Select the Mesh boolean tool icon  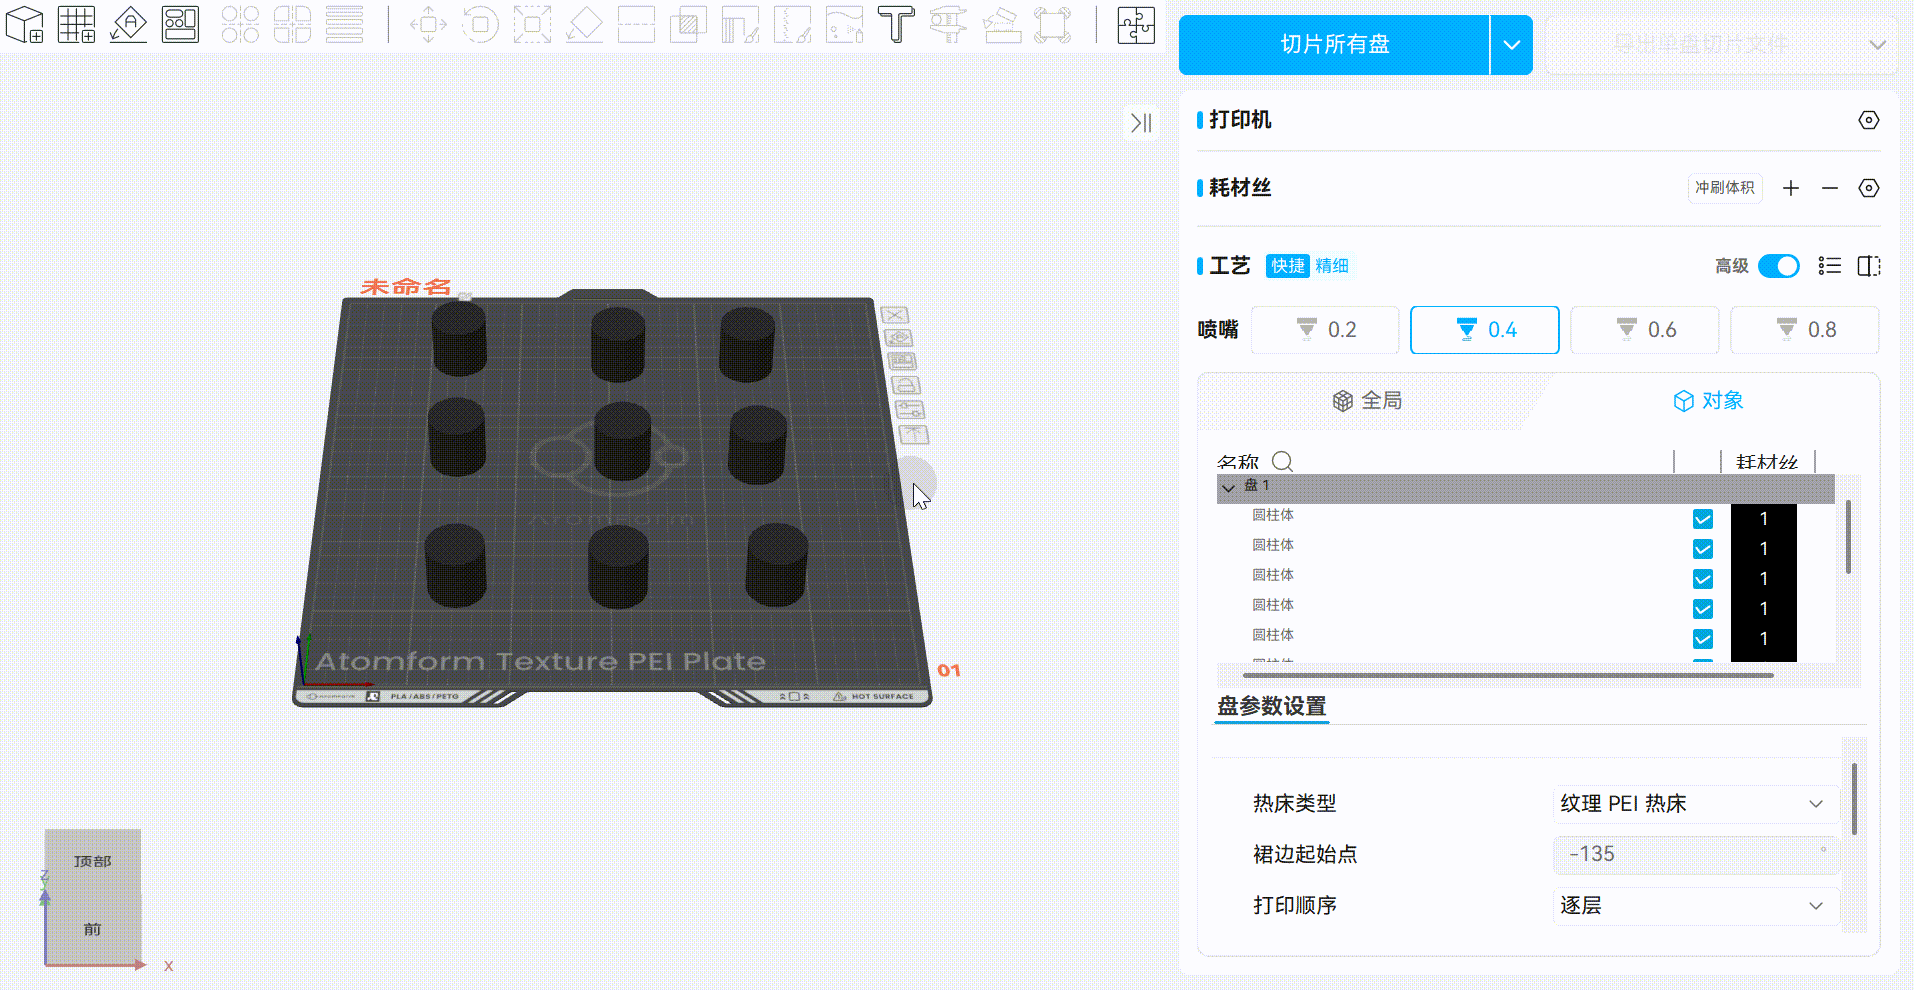(x=688, y=24)
